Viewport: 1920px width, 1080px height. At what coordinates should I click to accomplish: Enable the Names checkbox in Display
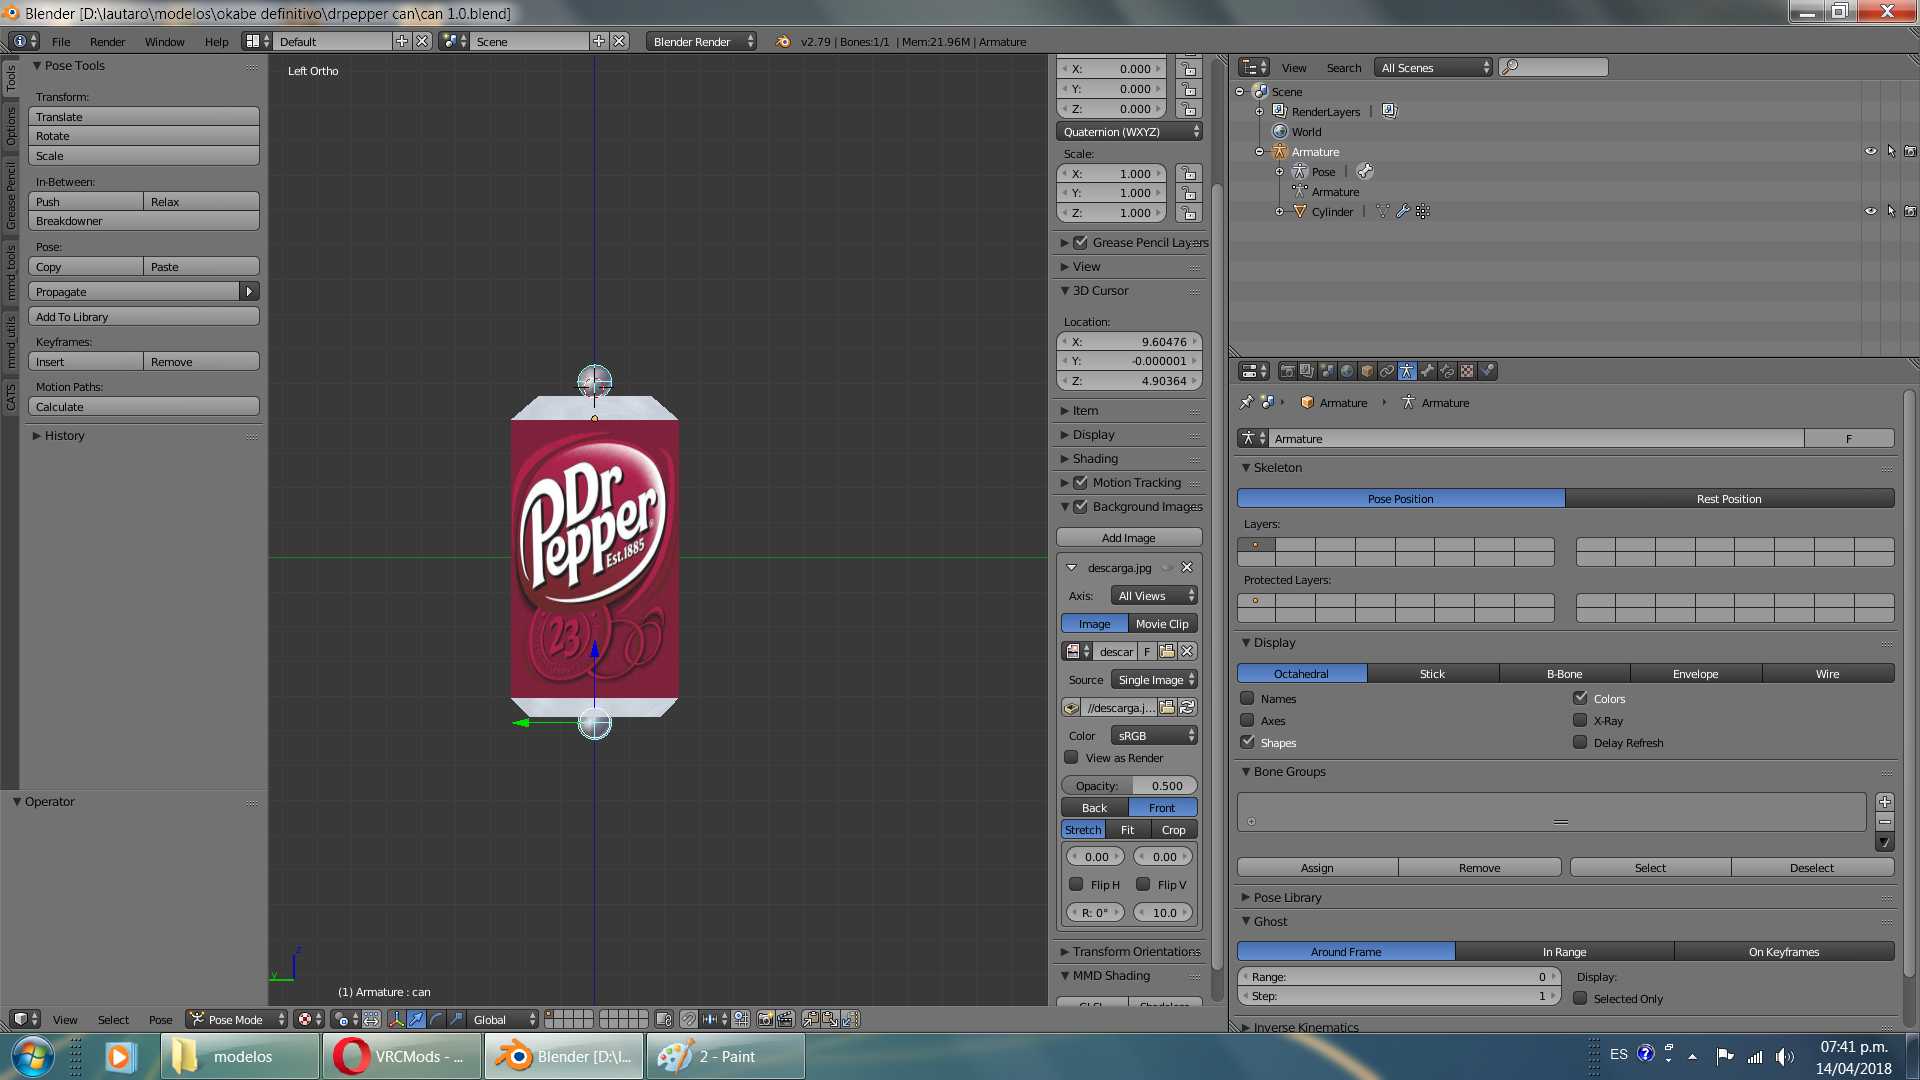tap(1247, 698)
